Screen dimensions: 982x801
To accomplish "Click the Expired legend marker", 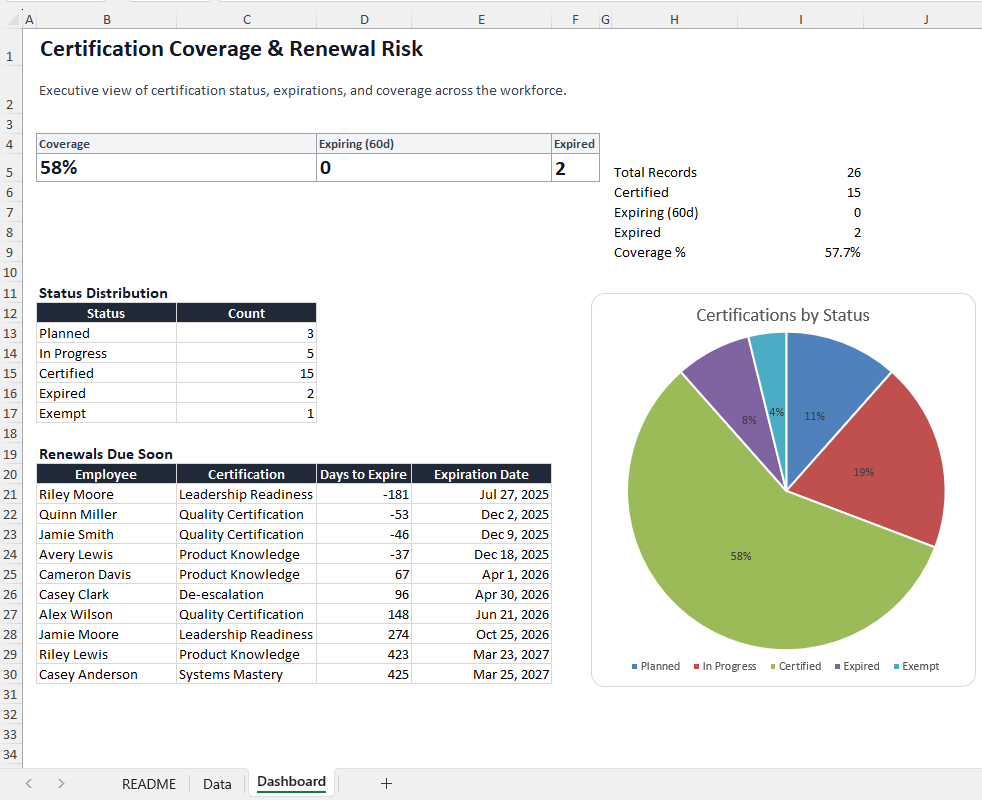I will point(839,666).
